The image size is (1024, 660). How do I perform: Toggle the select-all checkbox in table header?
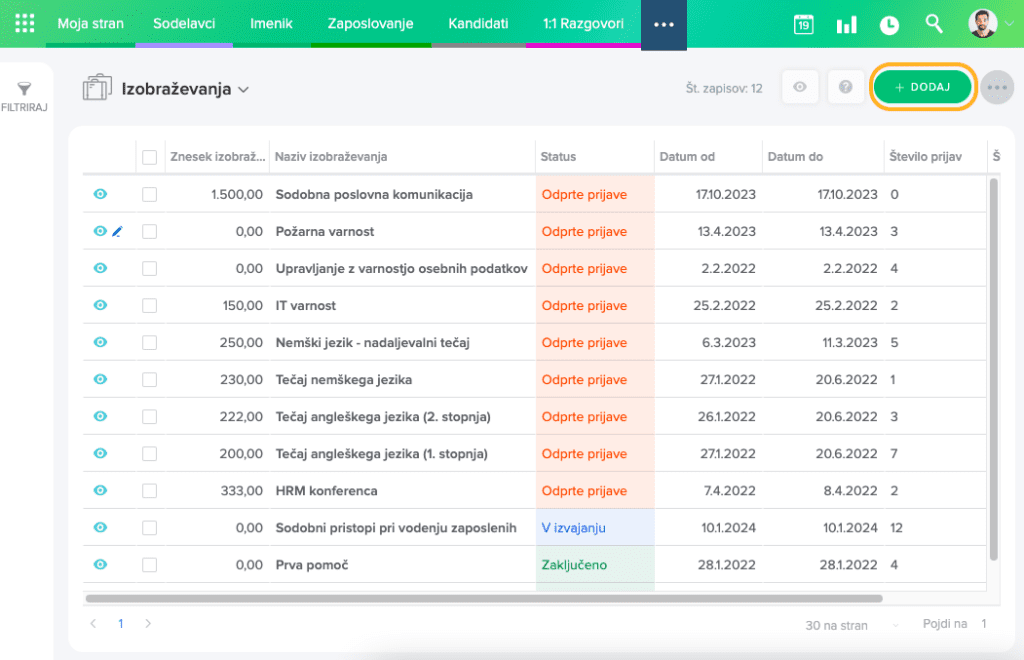click(149, 157)
